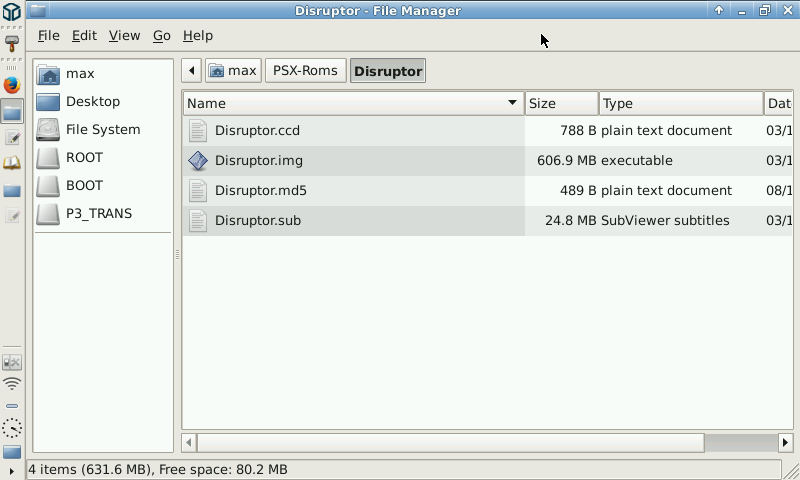
Task: Sort by the Size column header
Action: (x=561, y=103)
